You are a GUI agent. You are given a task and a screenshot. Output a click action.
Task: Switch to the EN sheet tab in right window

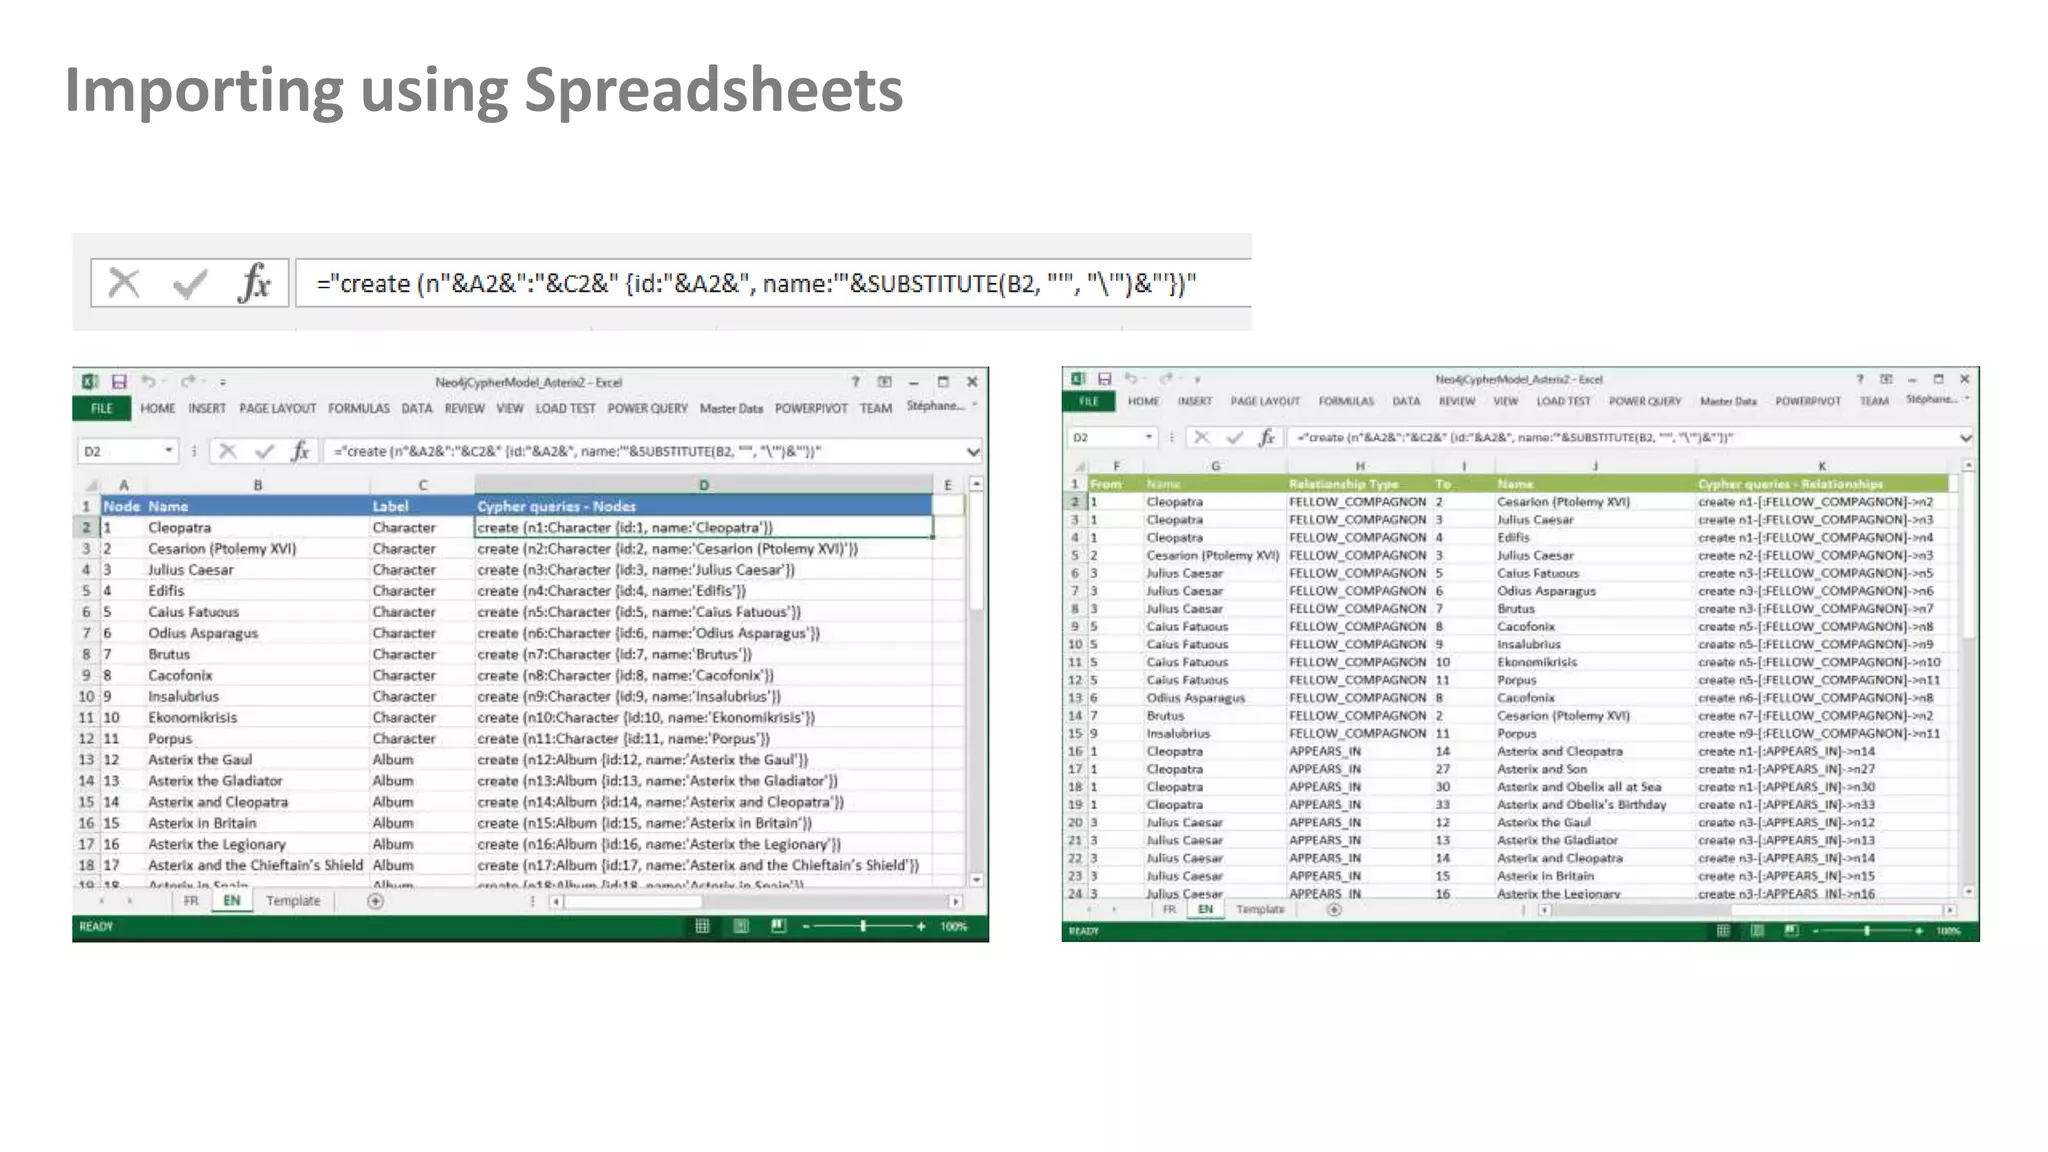(x=1205, y=909)
